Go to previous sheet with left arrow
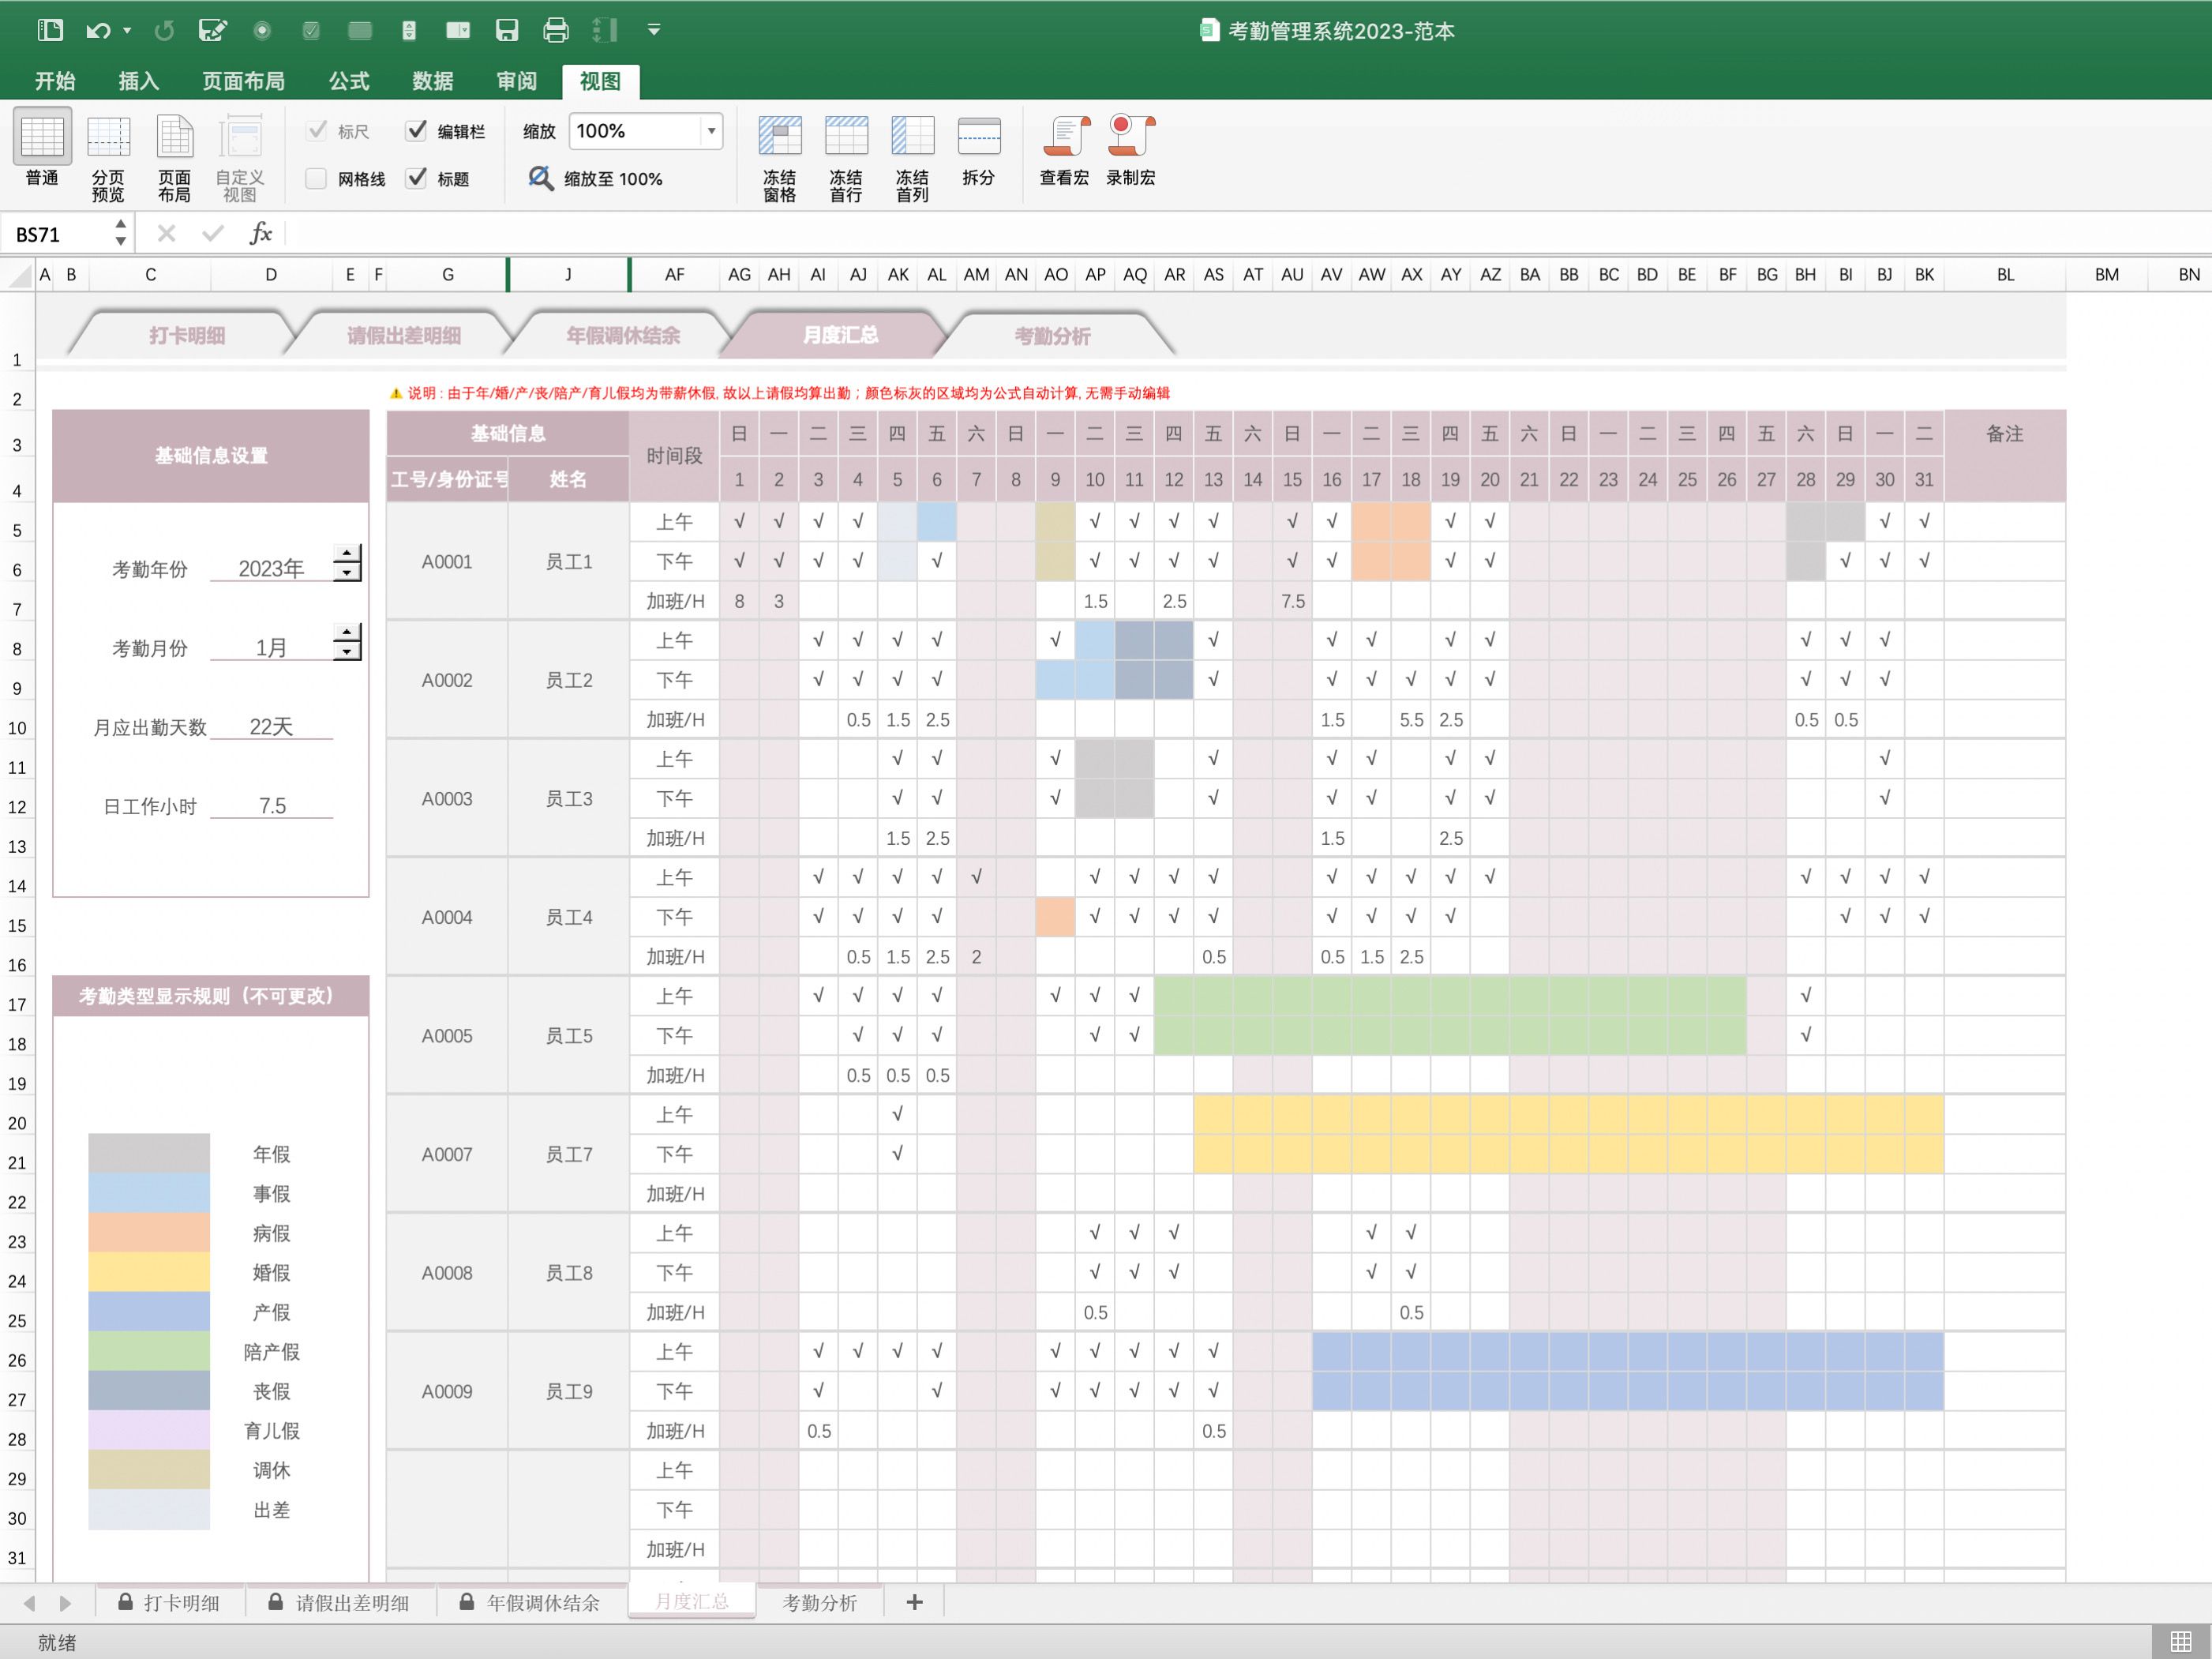2212x1659 pixels. tap(29, 1603)
